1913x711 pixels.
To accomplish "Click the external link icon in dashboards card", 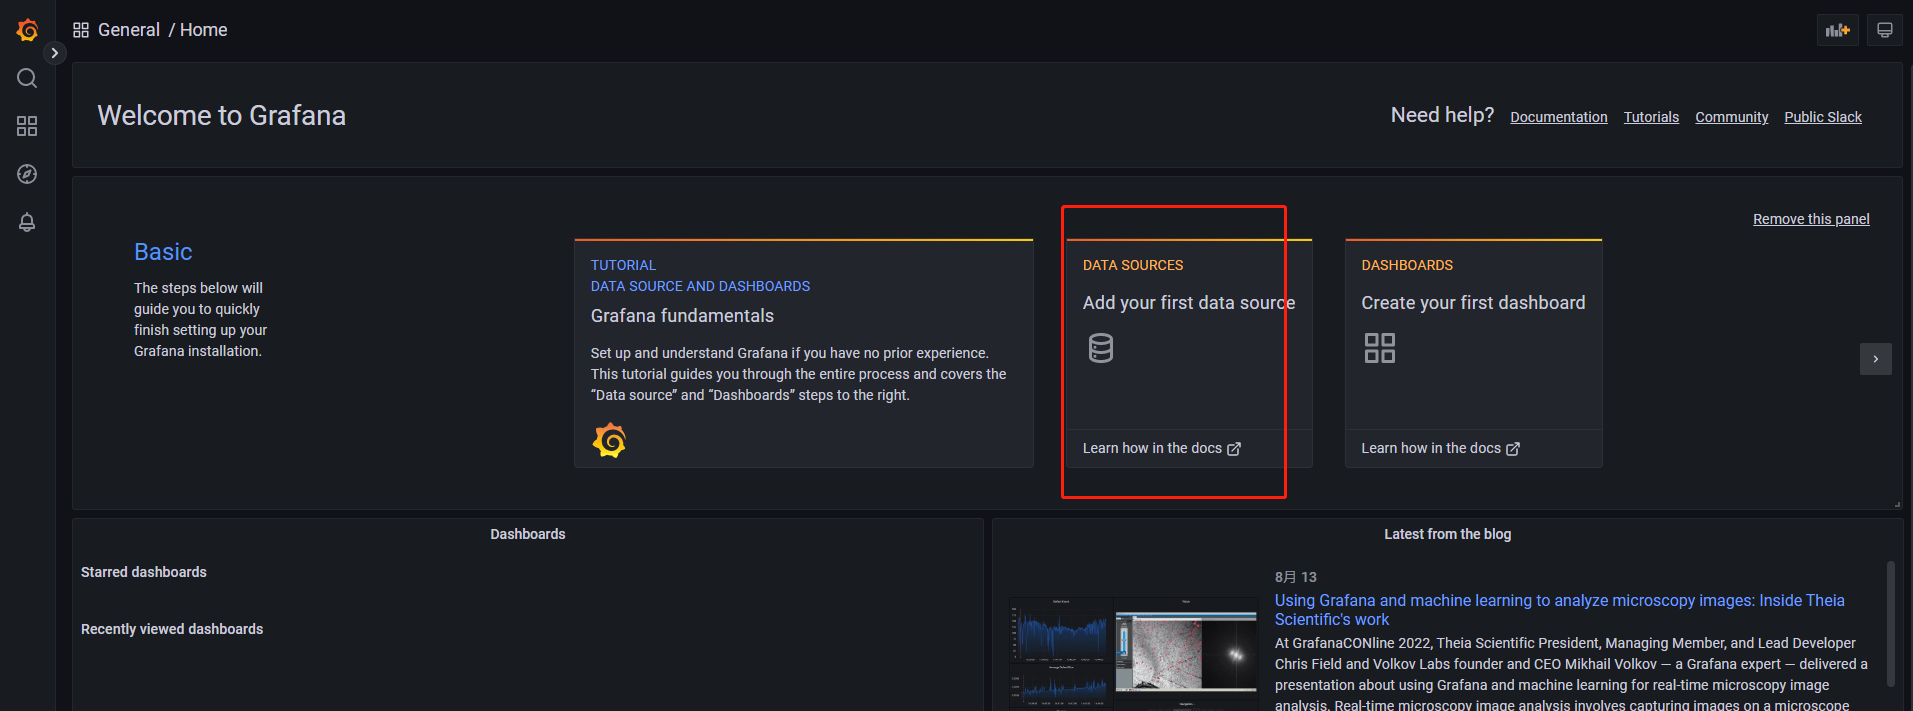I will tap(1513, 449).
